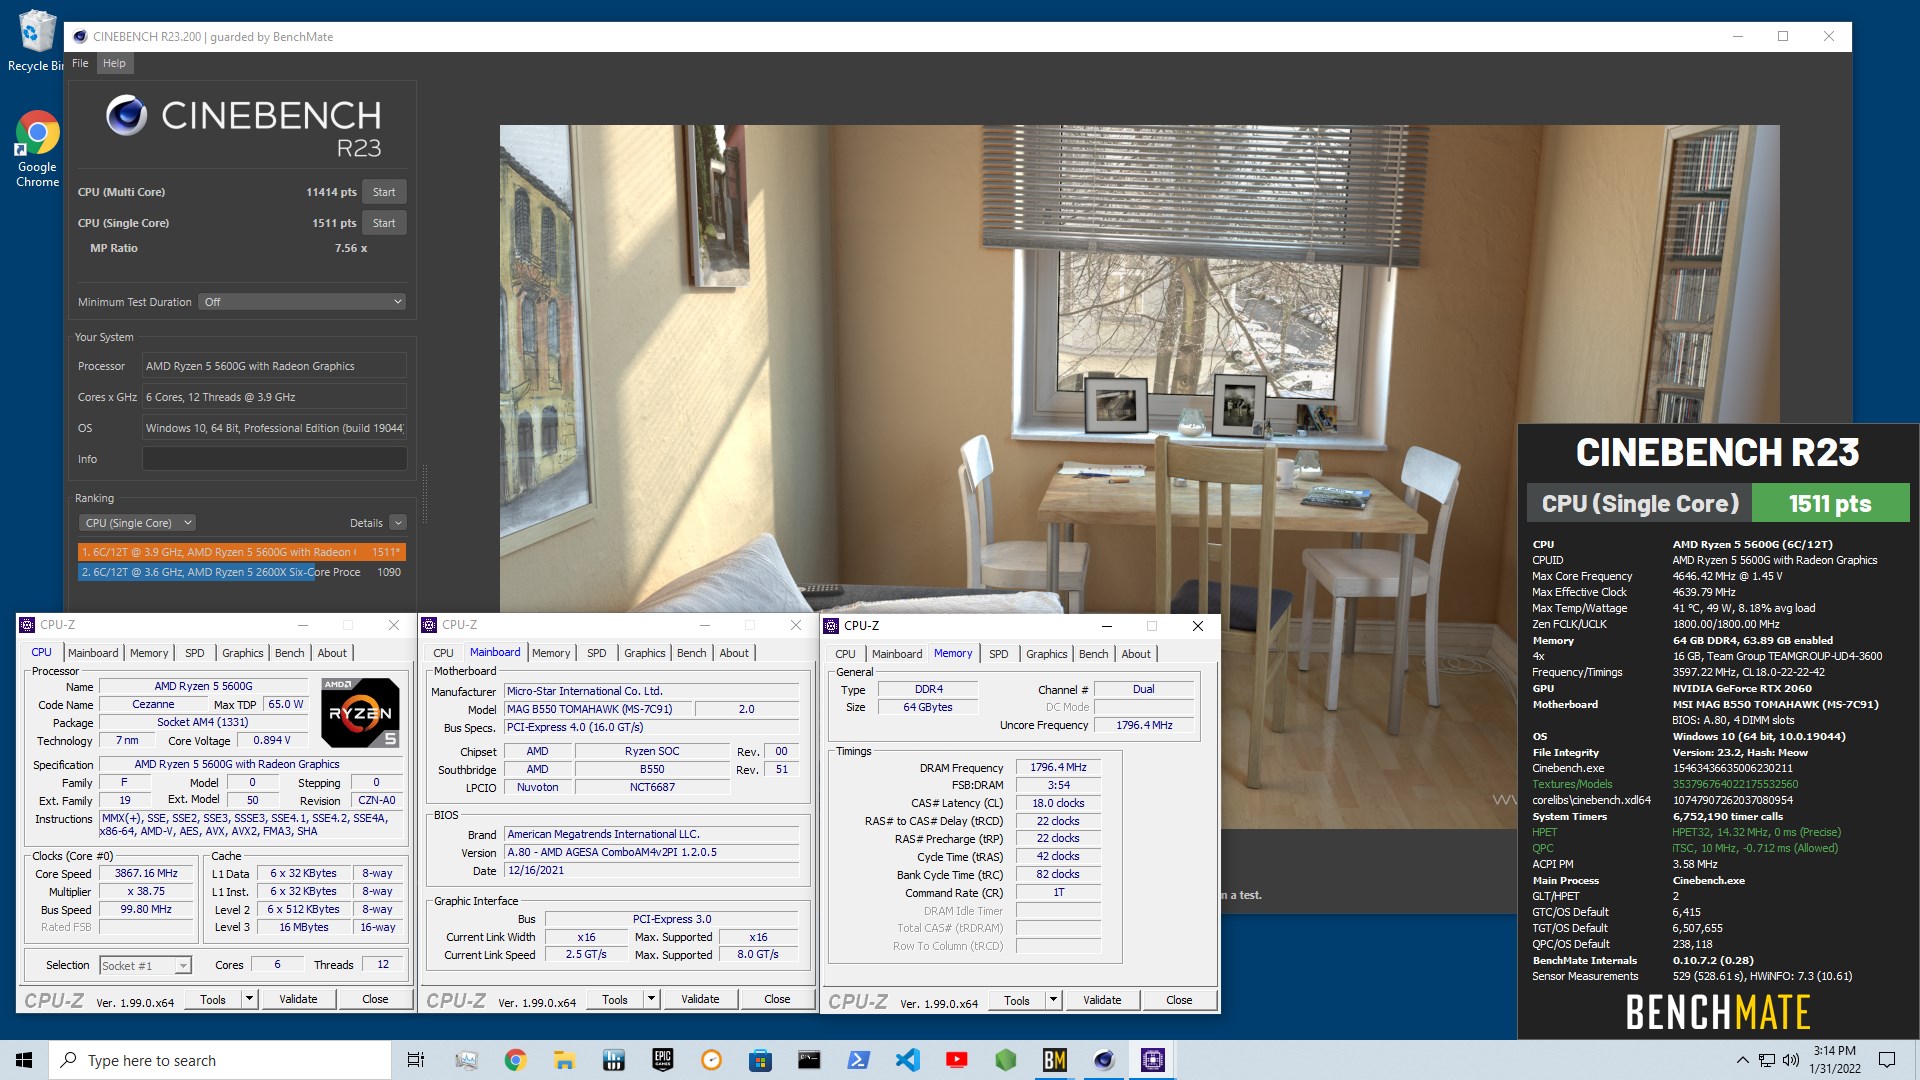
Task: Open the Minimum Test Duration dropdown
Action: [x=302, y=302]
